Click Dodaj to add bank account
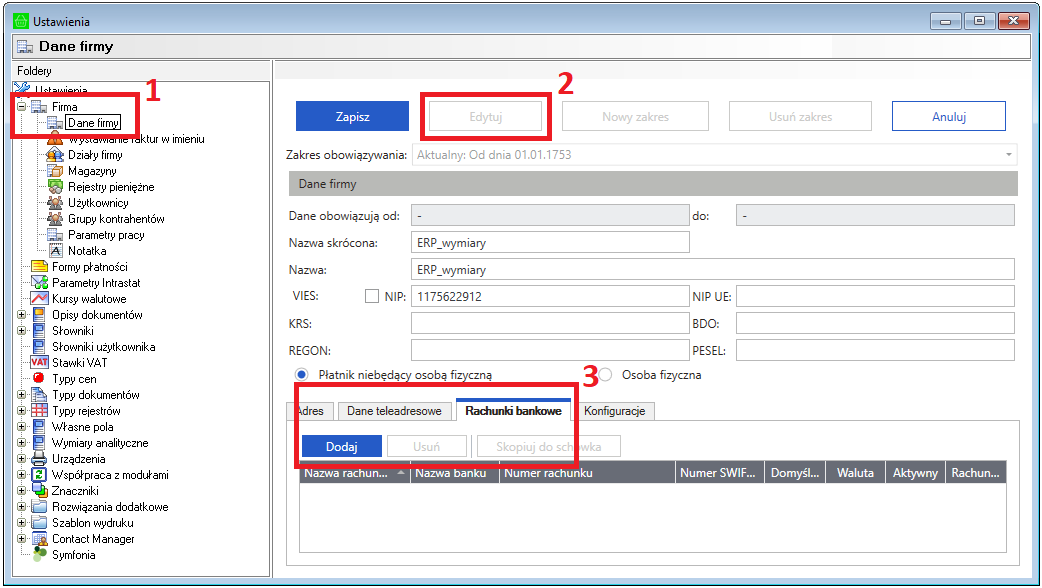 tap(341, 446)
